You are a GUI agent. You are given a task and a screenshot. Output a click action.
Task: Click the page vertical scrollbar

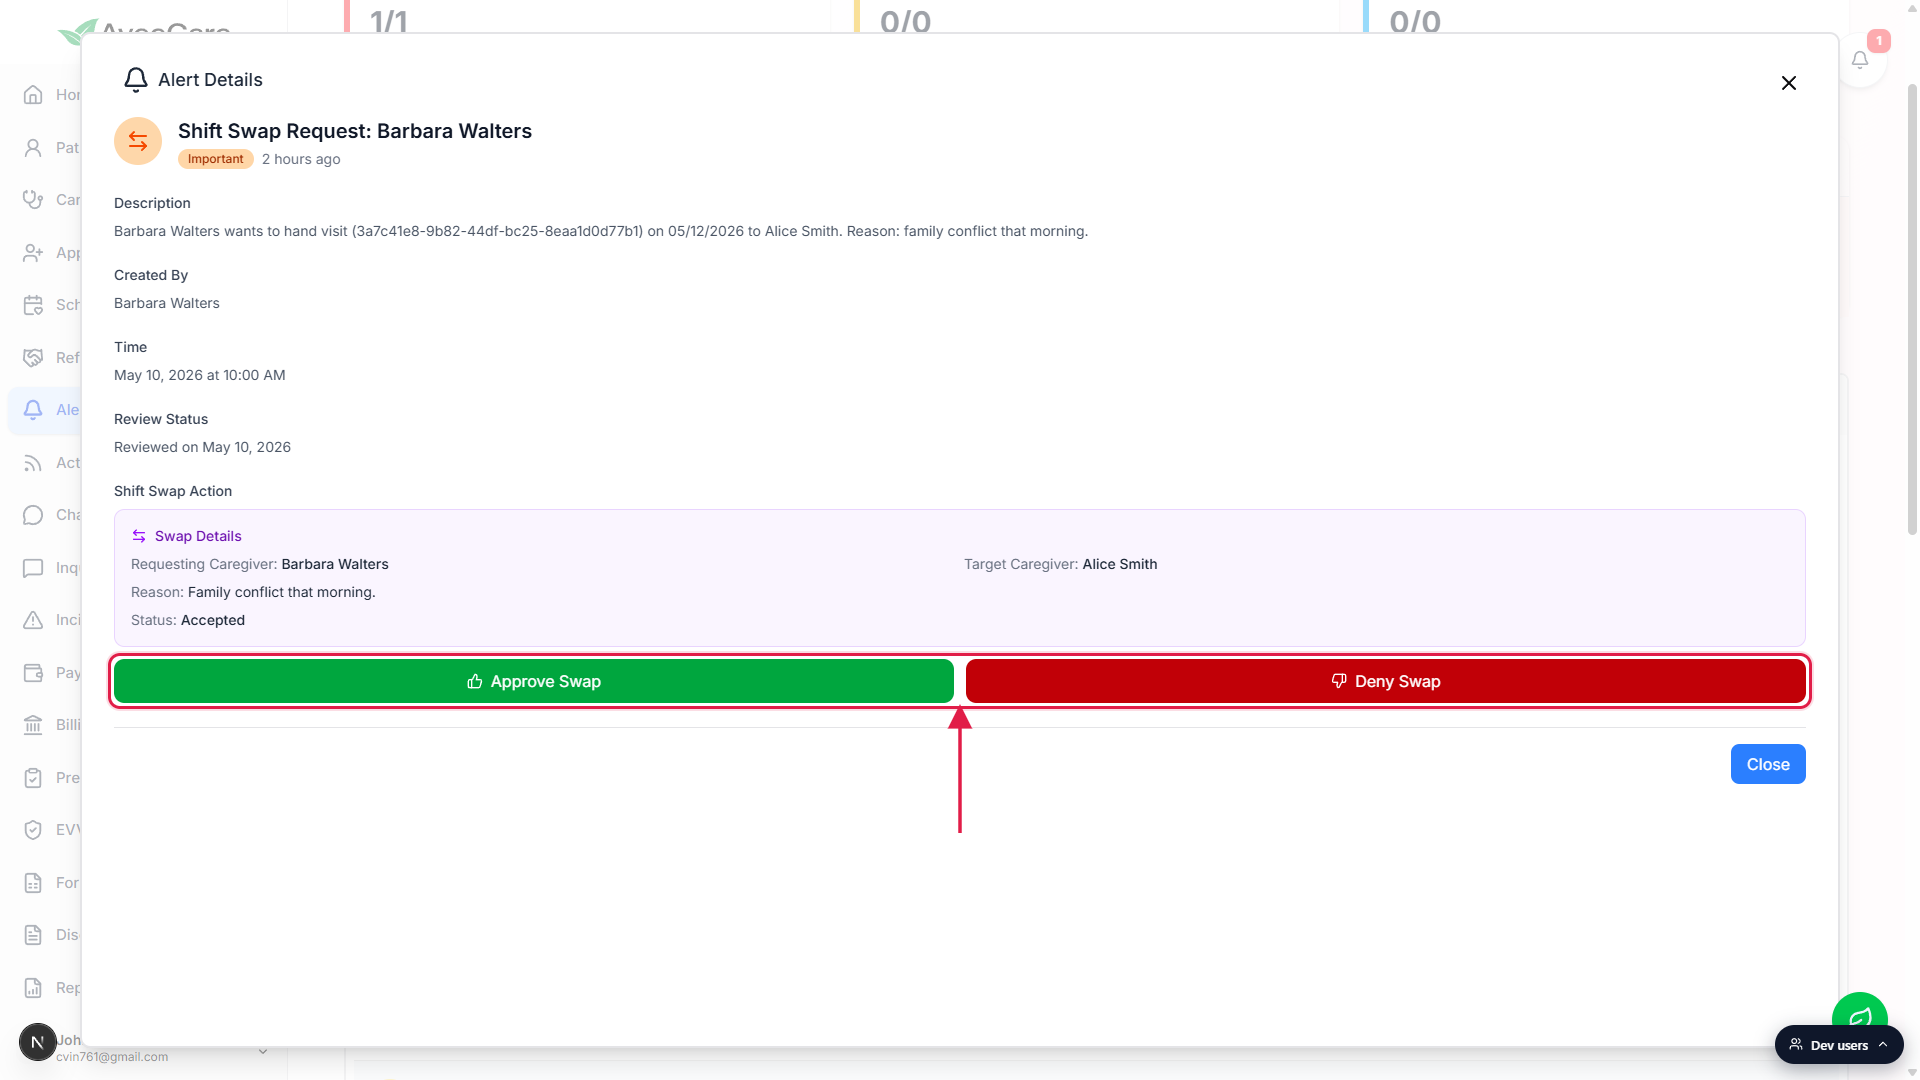point(1912,310)
